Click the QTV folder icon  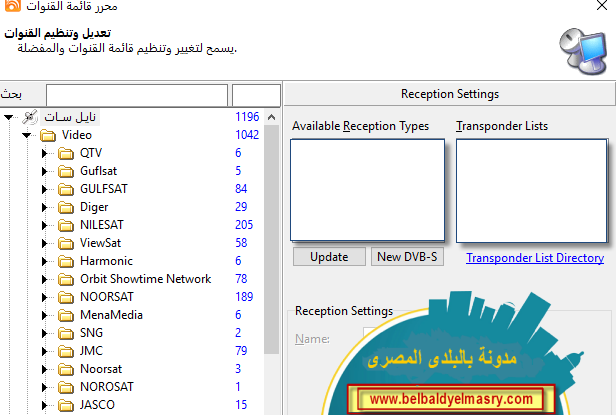pyautogui.click(x=66, y=153)
